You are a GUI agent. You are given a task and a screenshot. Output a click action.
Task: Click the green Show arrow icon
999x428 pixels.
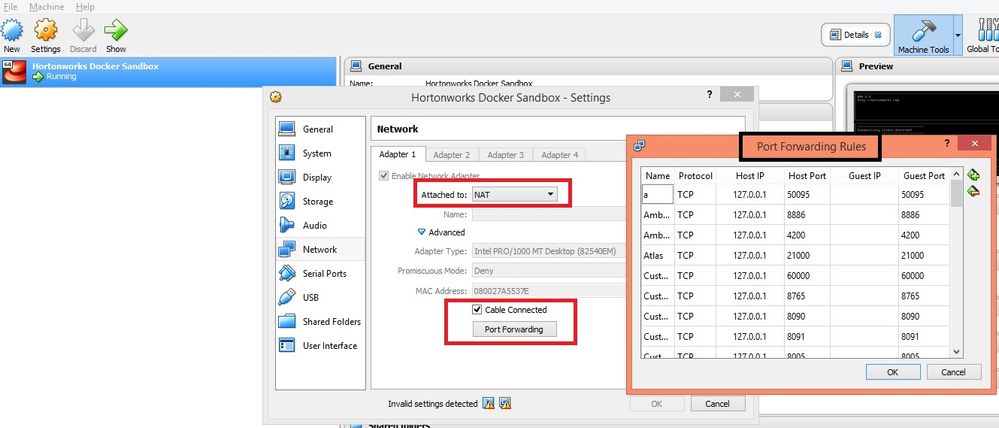[x=116, y=30]
